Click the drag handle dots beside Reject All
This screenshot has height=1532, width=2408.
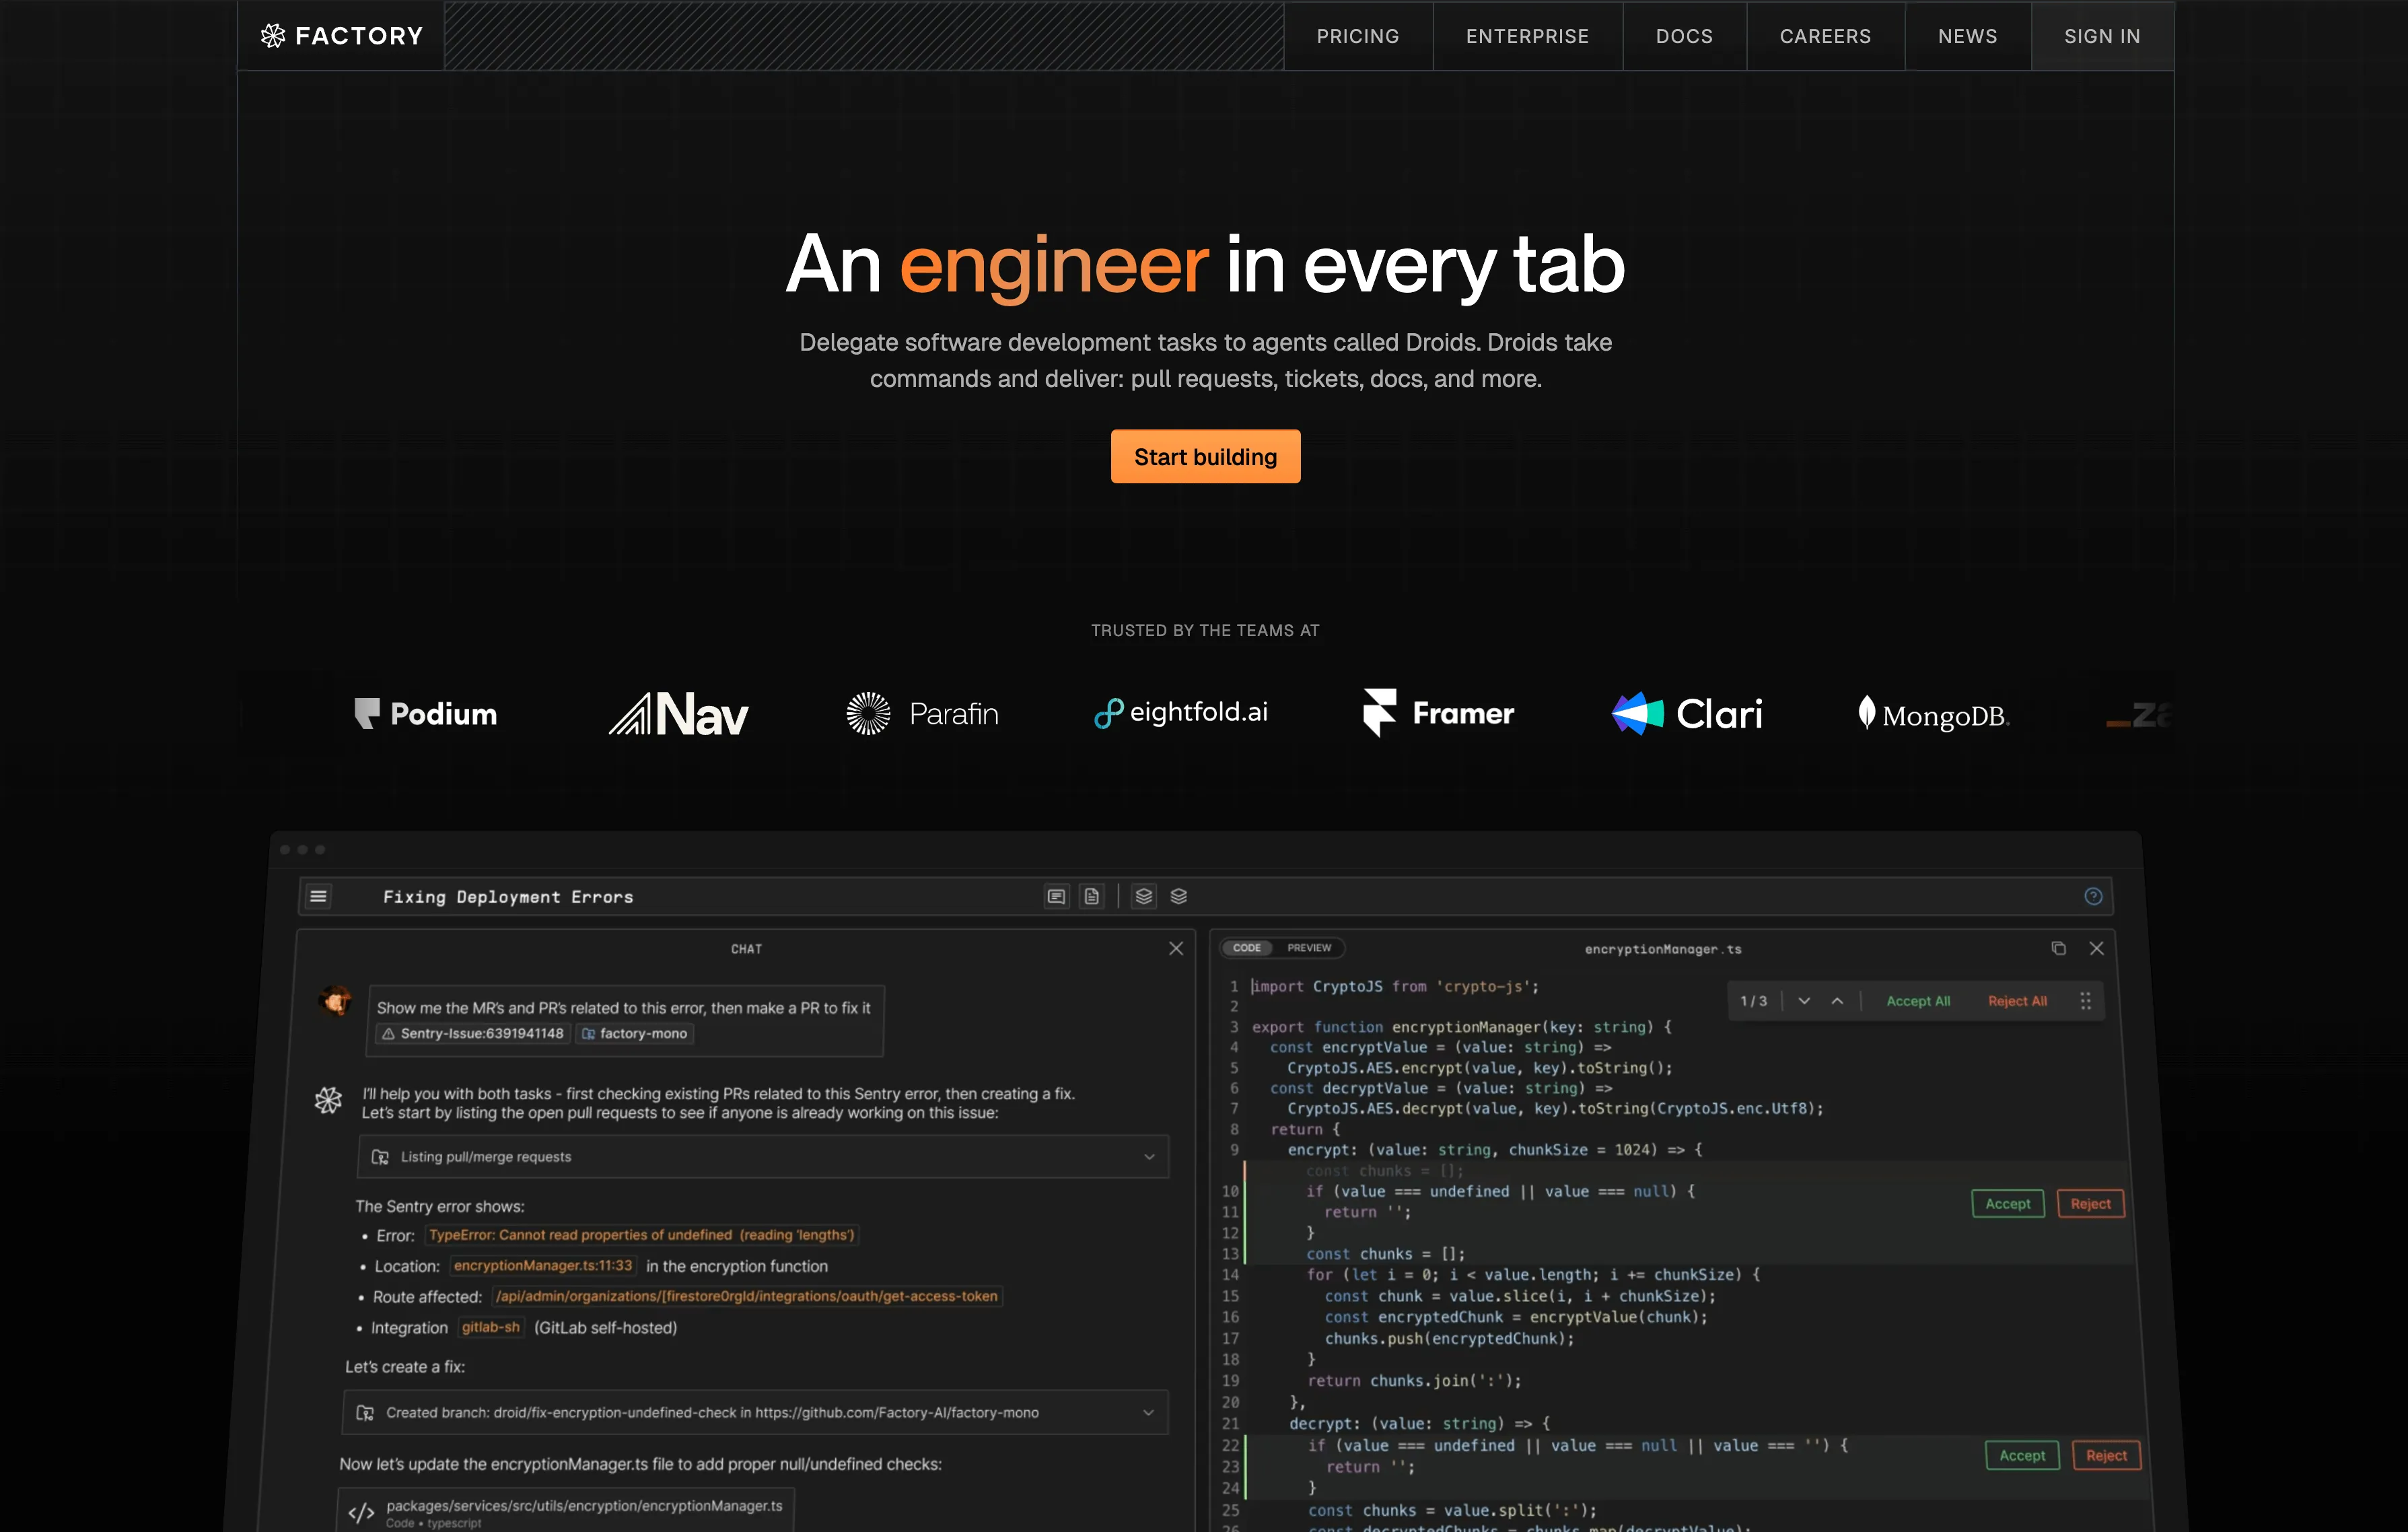click(x=2085, y=1001)
